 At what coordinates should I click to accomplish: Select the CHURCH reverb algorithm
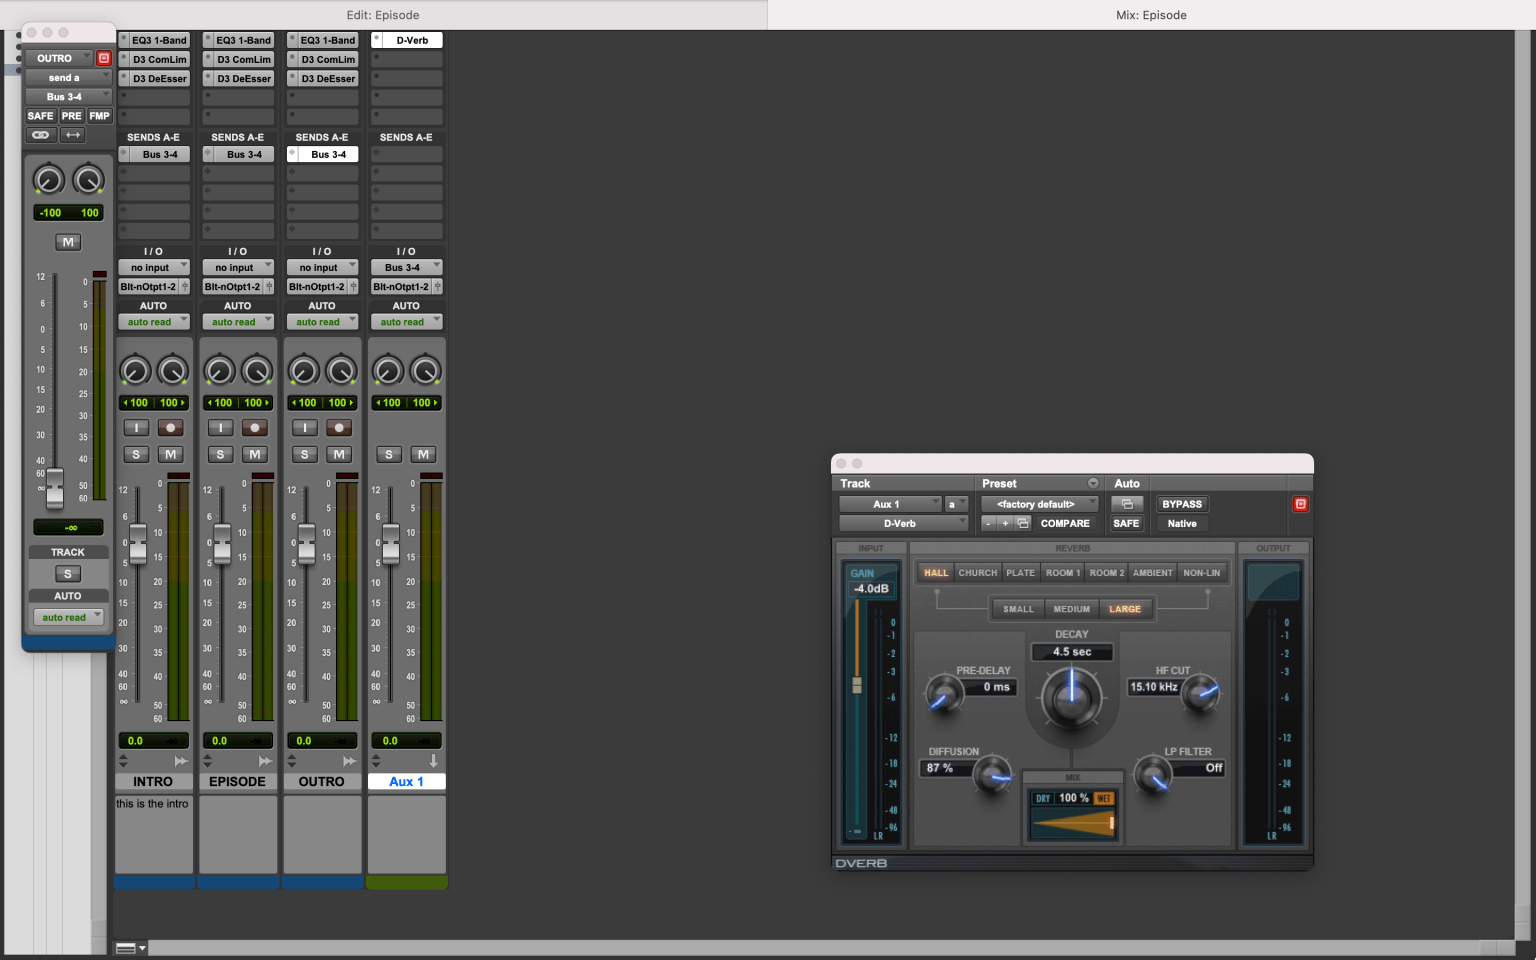(977, 573)
